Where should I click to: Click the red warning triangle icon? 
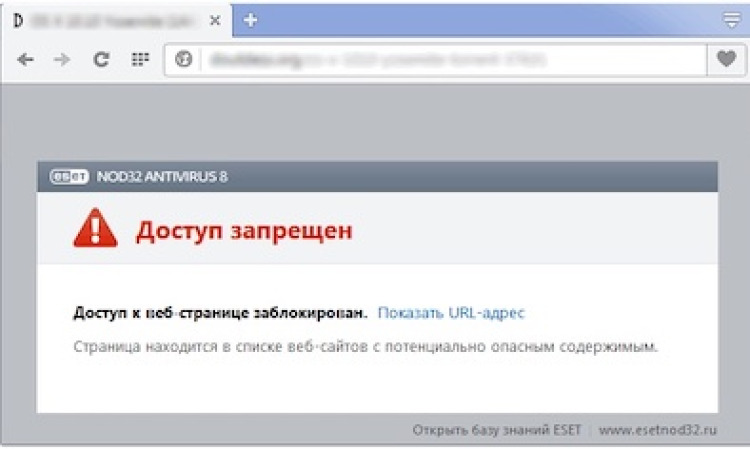(x=95, y=228)
